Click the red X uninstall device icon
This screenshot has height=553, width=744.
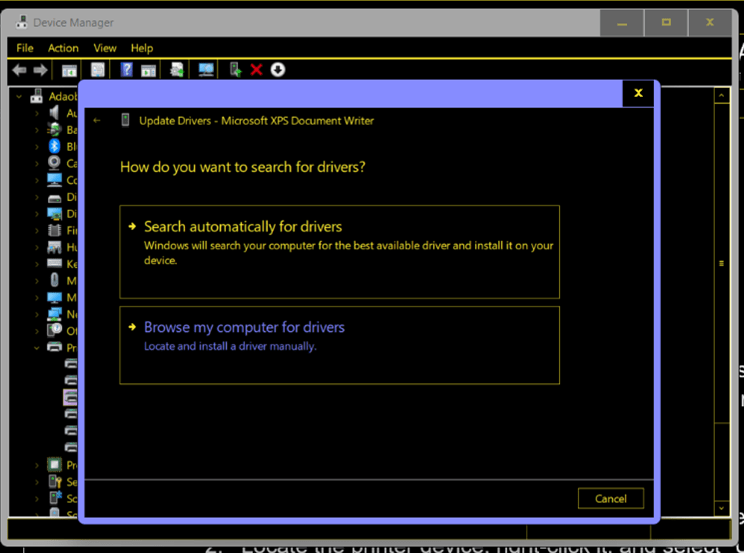(256, 70)
